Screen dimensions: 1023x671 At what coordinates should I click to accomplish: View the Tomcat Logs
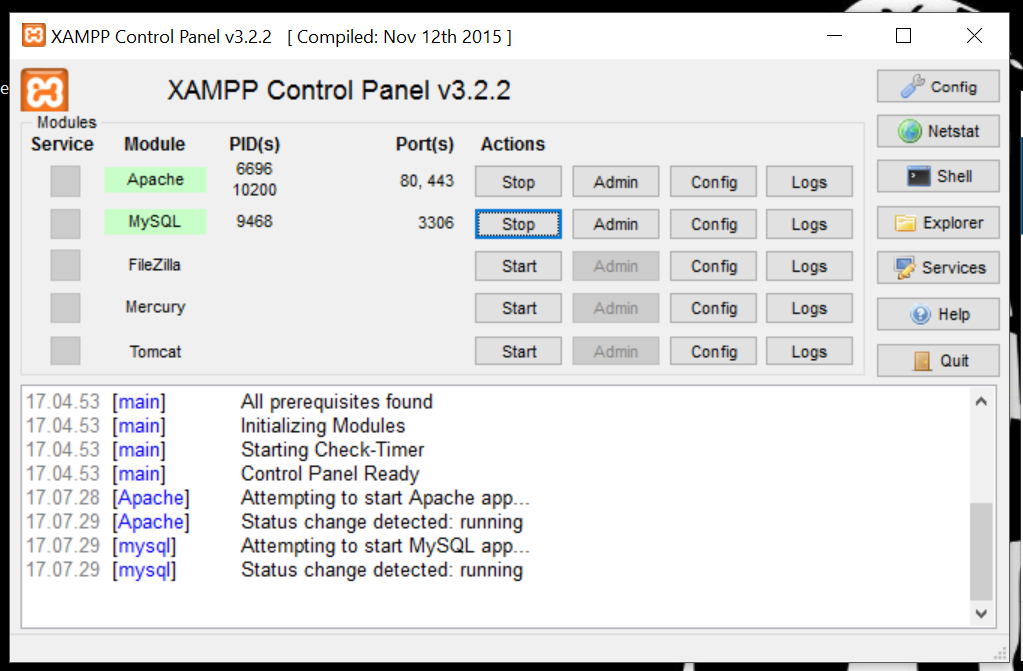click(809, 351)
